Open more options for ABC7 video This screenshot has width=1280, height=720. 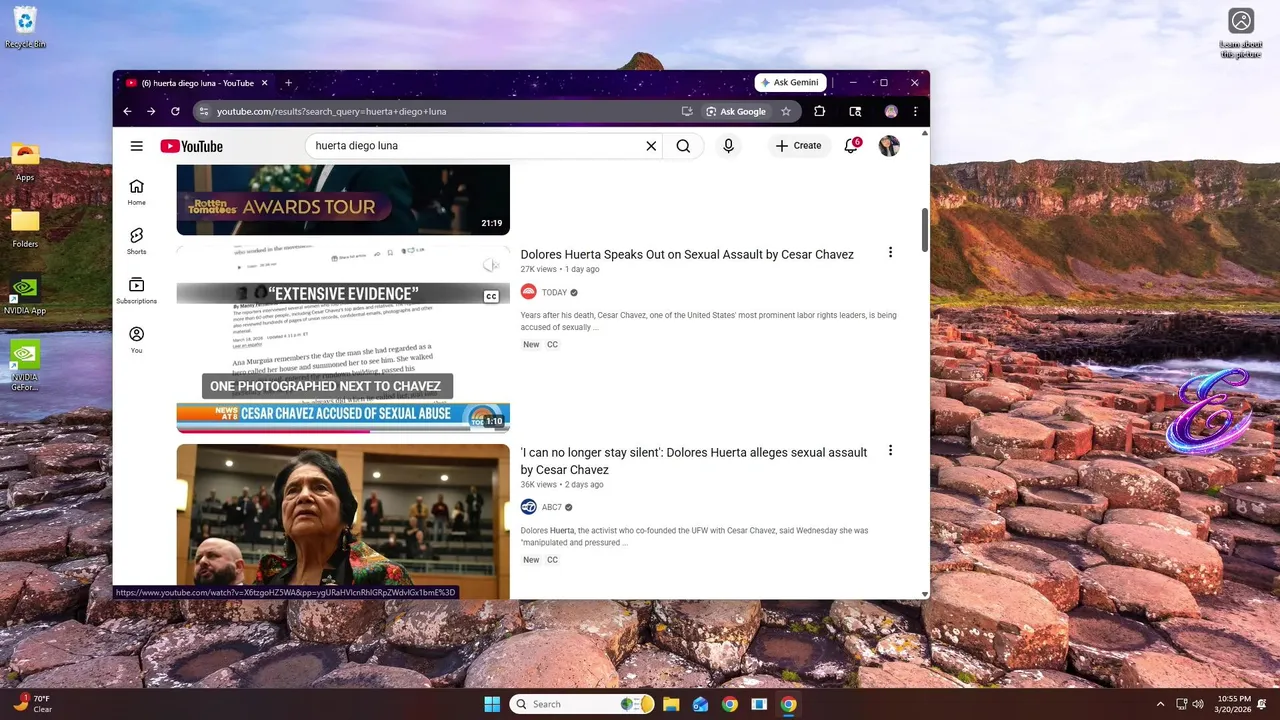[890, 451]
